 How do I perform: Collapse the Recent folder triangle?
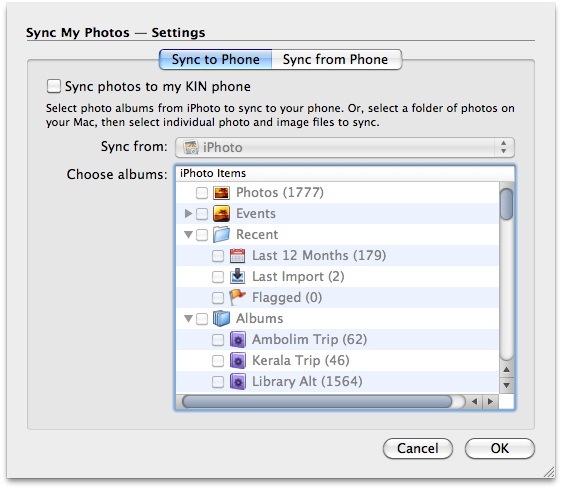pyautogui.click(x=189, y=234)
